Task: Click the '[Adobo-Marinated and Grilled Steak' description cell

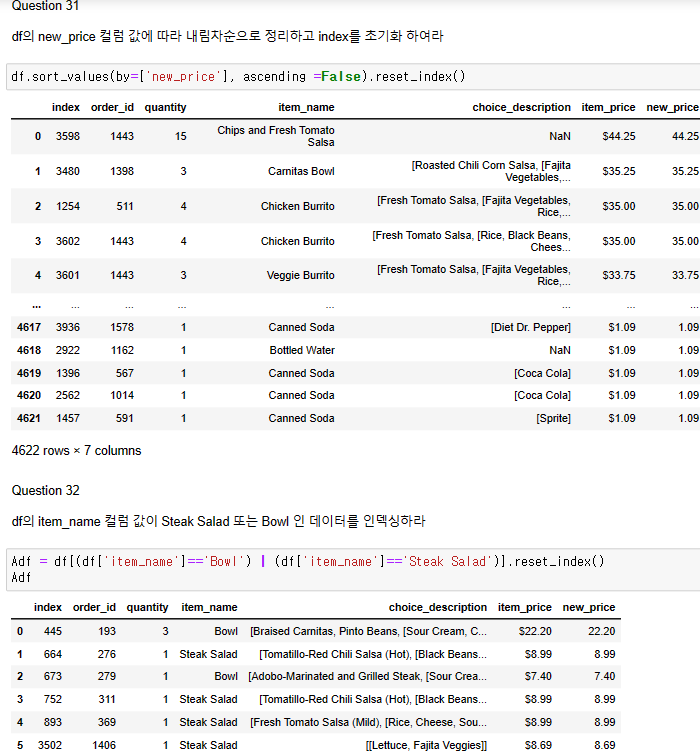Action: coord(367,677)
